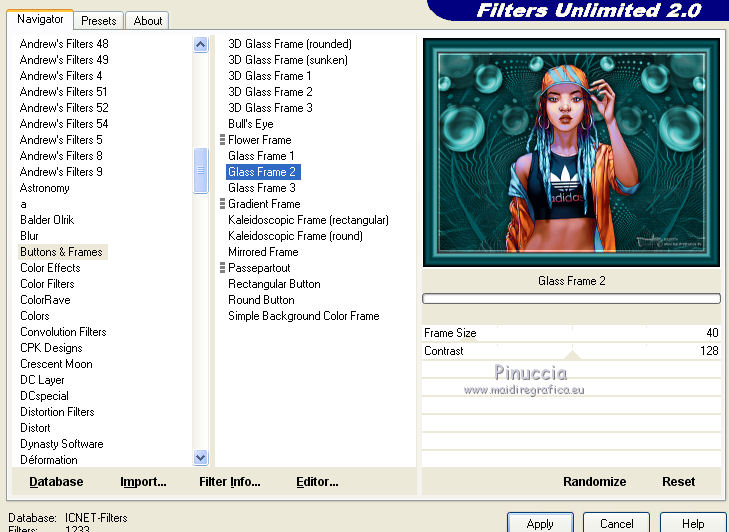Choose the Glass Frame 3 filter
Image resolution: width=729 pixels, height=532 pixels.
pyautogui.click(x=262, y=188)
